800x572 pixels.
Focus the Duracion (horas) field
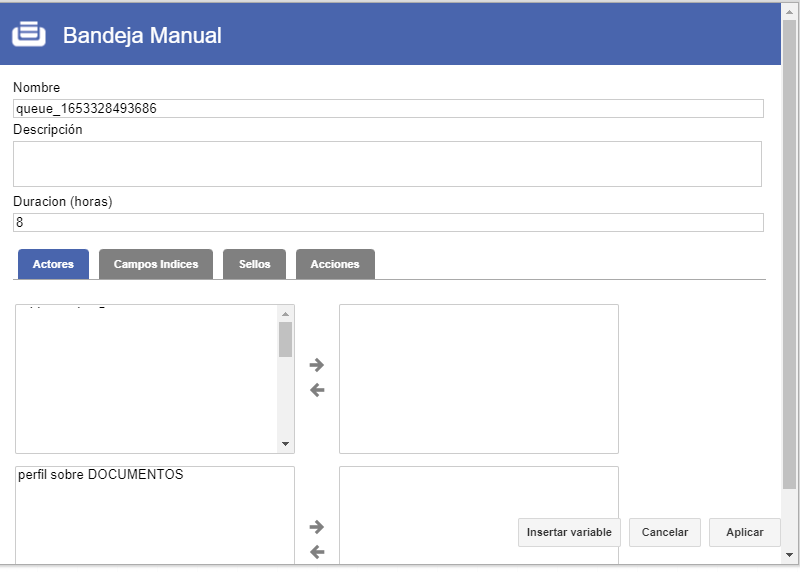388,222
